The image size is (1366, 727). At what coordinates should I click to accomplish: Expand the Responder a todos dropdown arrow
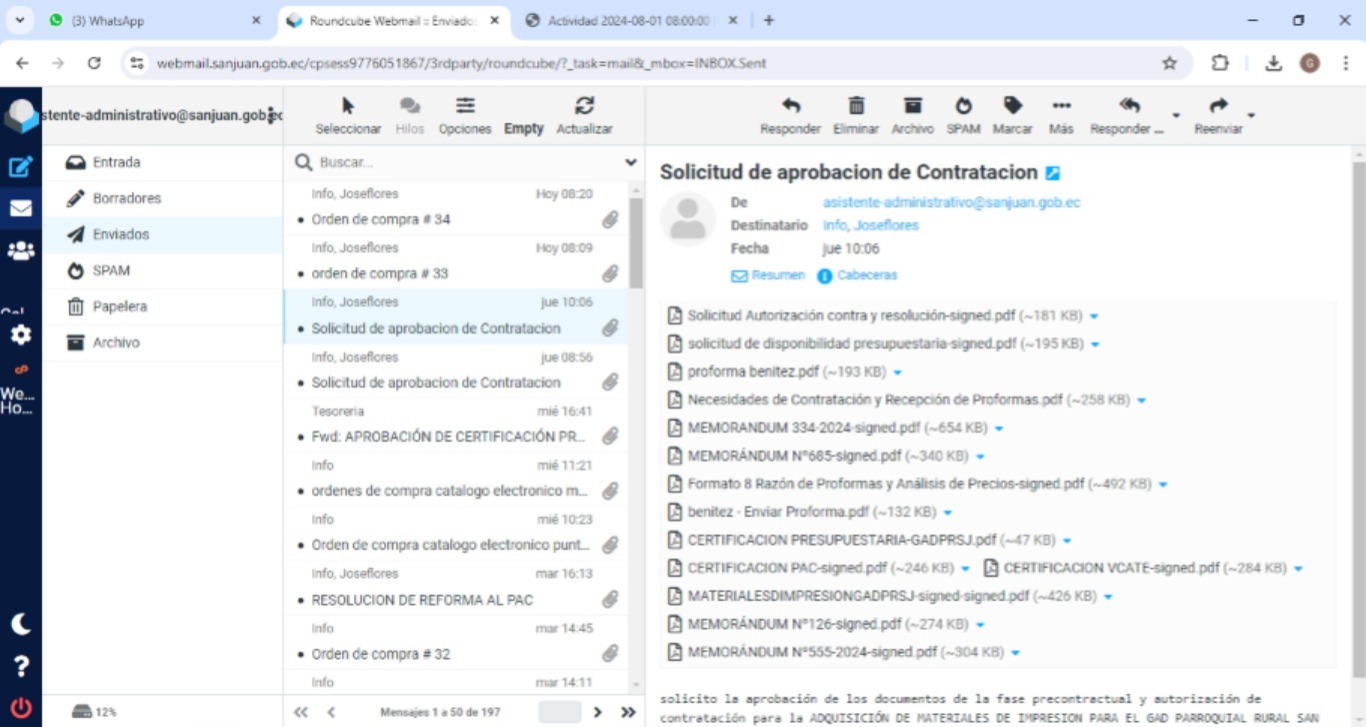pos(1176,115)
